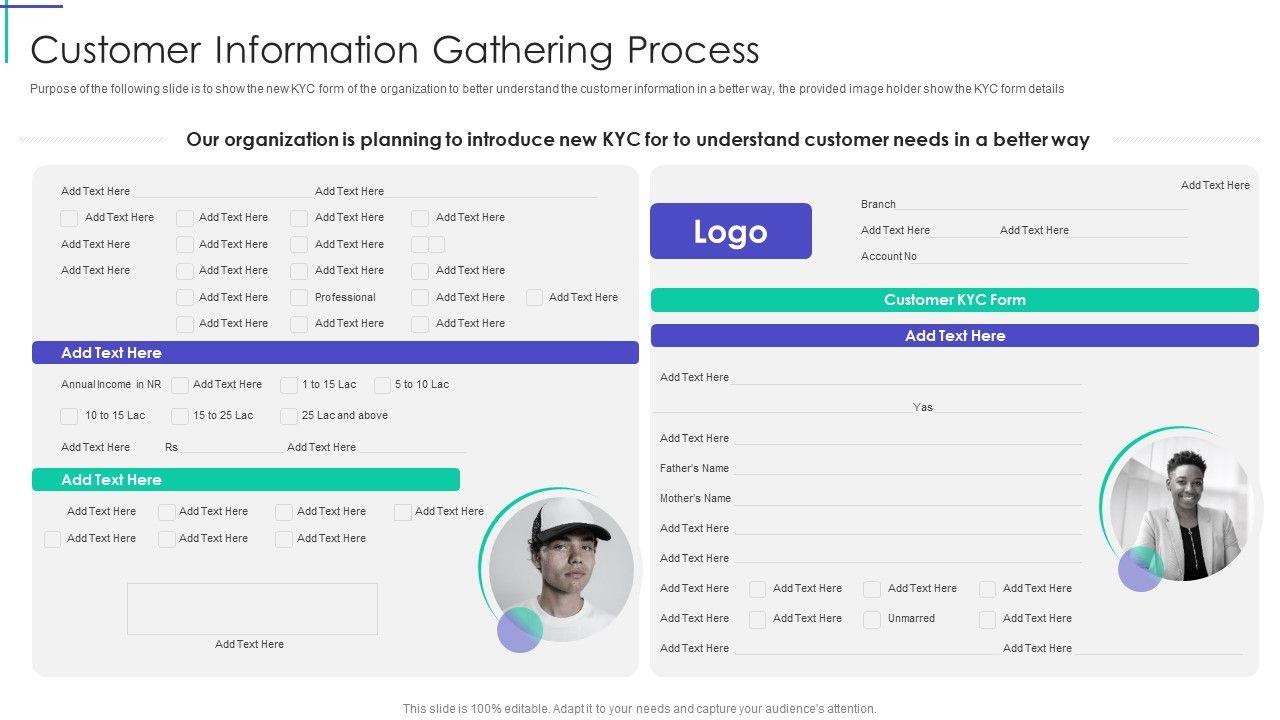1280x720 pixels.
Task: Click the empty signature box
Action: [x=252, y=609]
